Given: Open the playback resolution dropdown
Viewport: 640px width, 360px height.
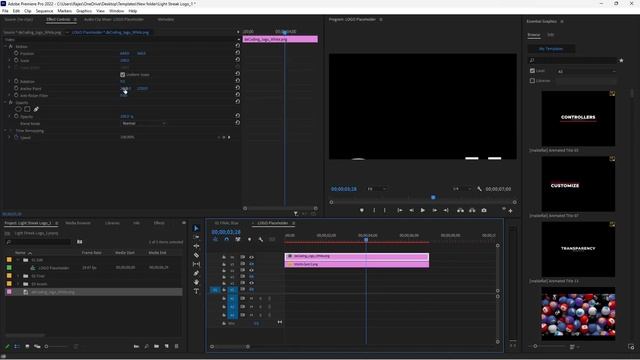Looking at the screenshot, I should coord(462,189).
